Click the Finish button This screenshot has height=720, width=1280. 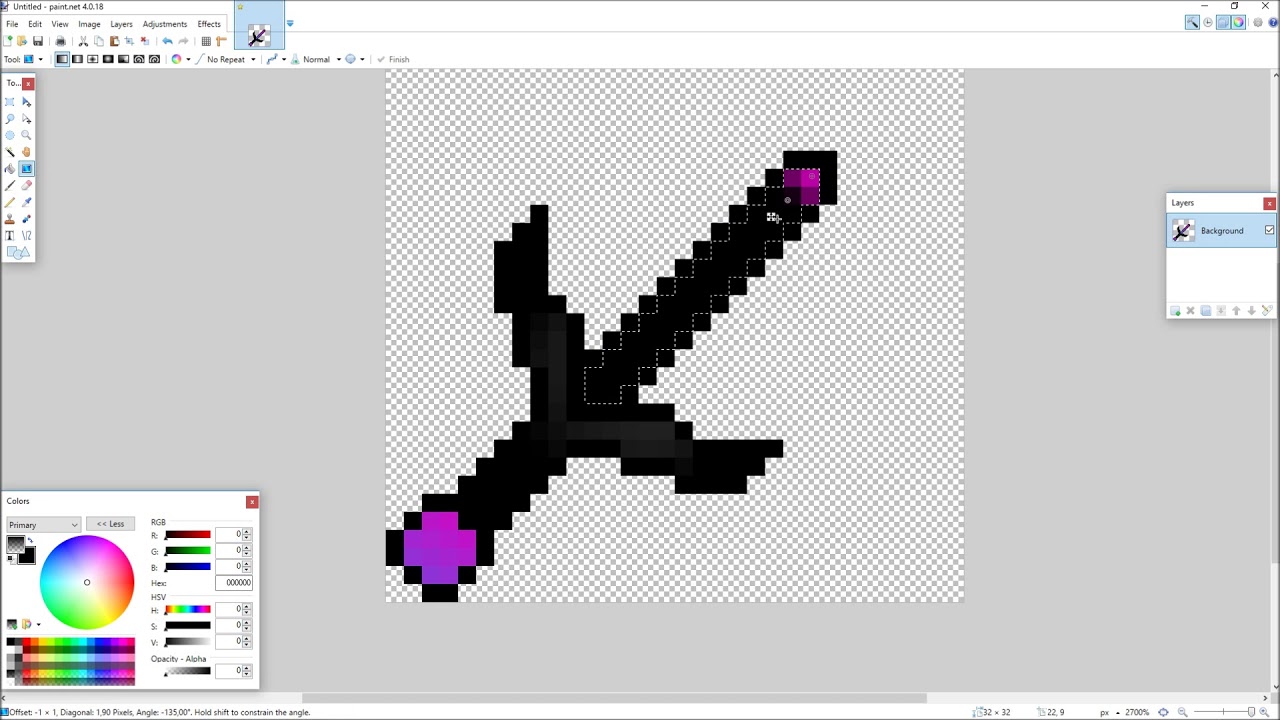pos(392,59)
